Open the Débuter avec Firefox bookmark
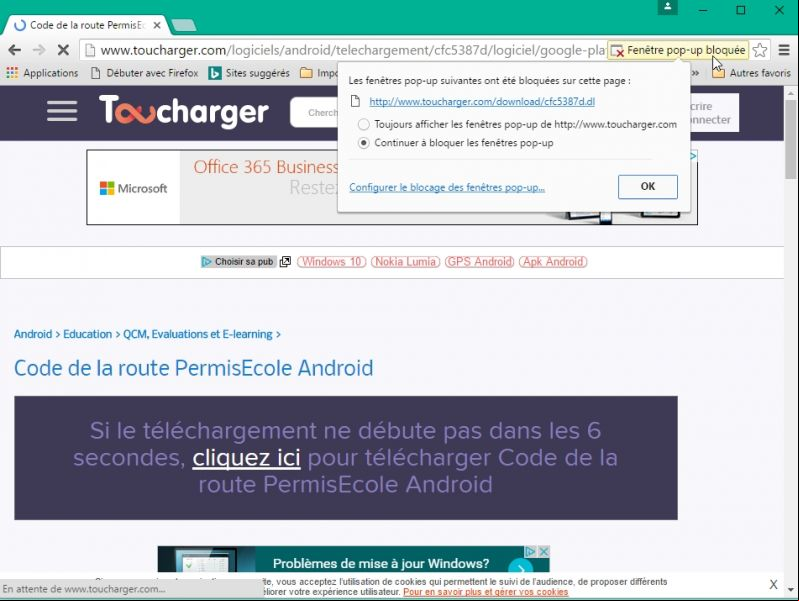 pyautogui.click(x=145, y=73)
